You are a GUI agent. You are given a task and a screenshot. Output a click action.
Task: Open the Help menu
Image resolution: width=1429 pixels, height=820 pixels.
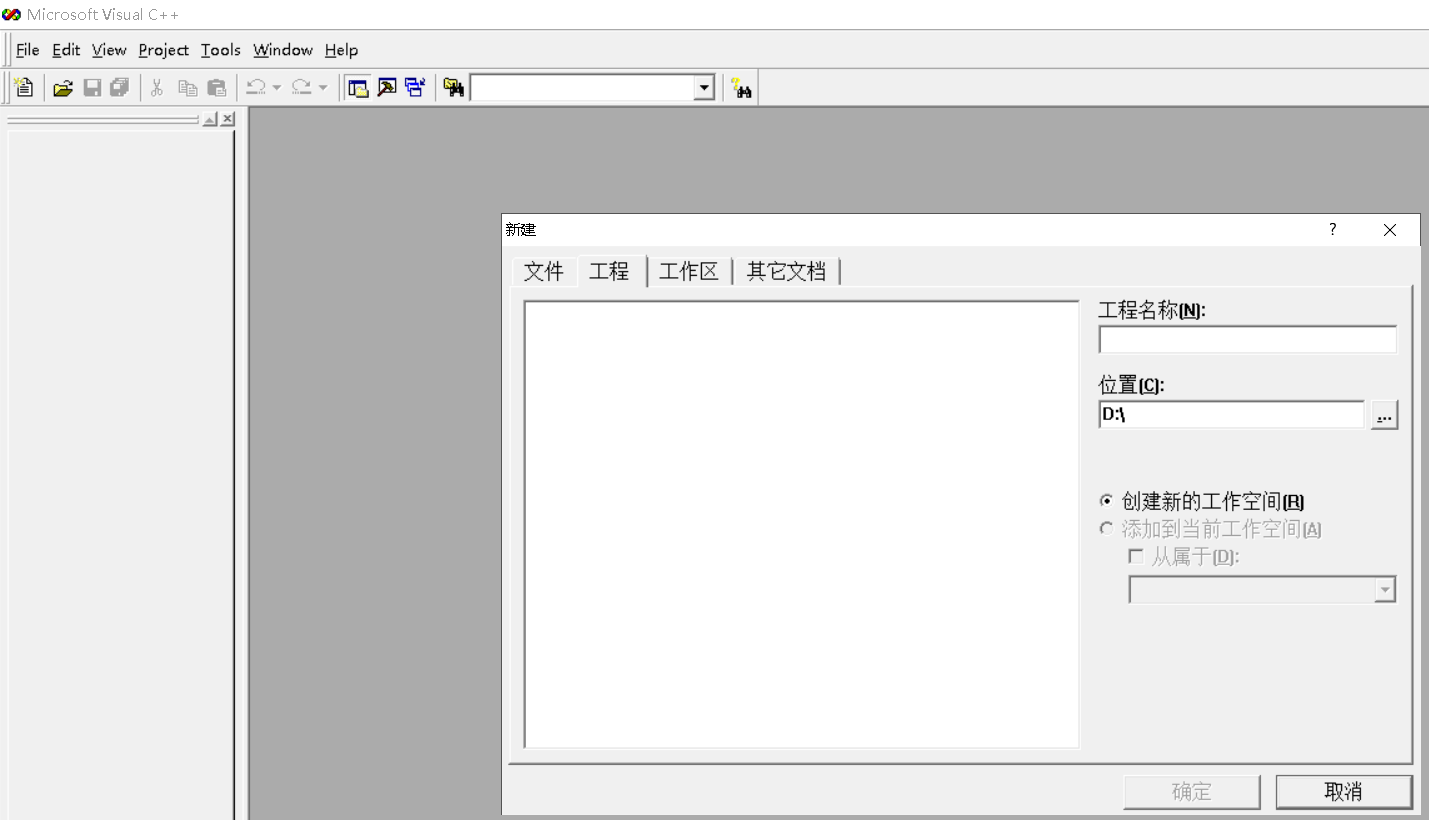pos(341,50)
